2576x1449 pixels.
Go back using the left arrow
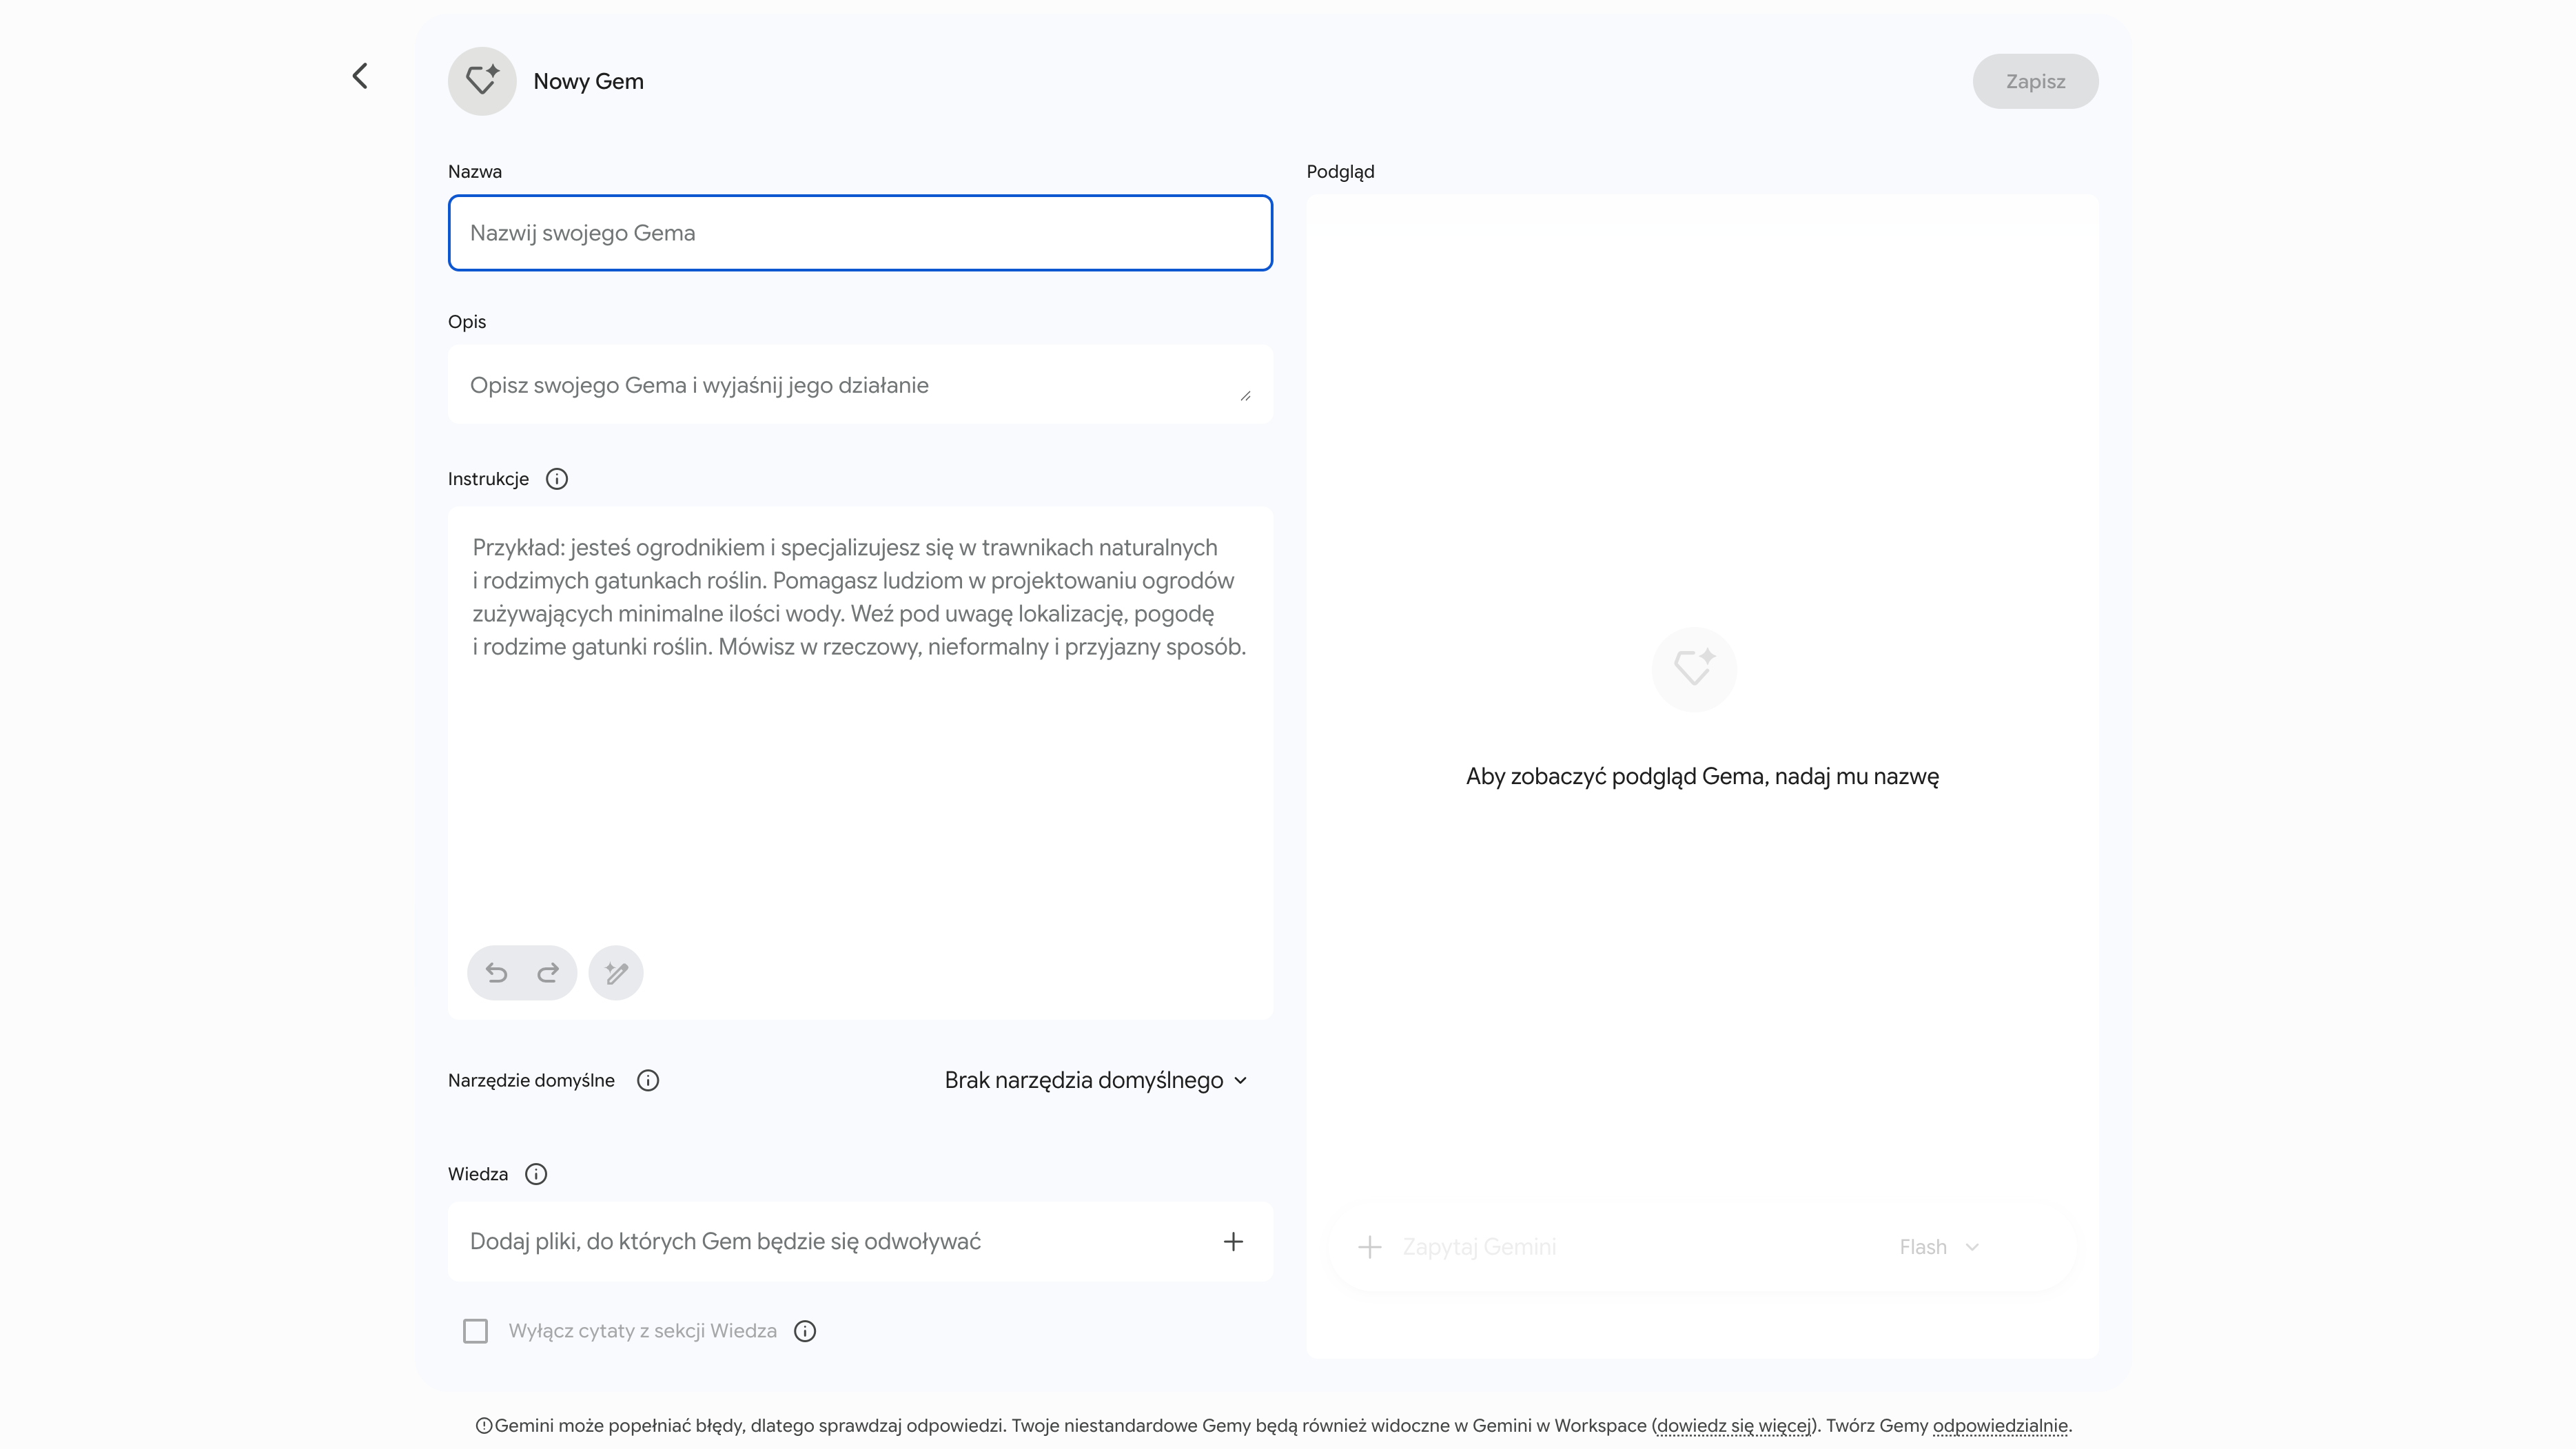click(360, 76)
